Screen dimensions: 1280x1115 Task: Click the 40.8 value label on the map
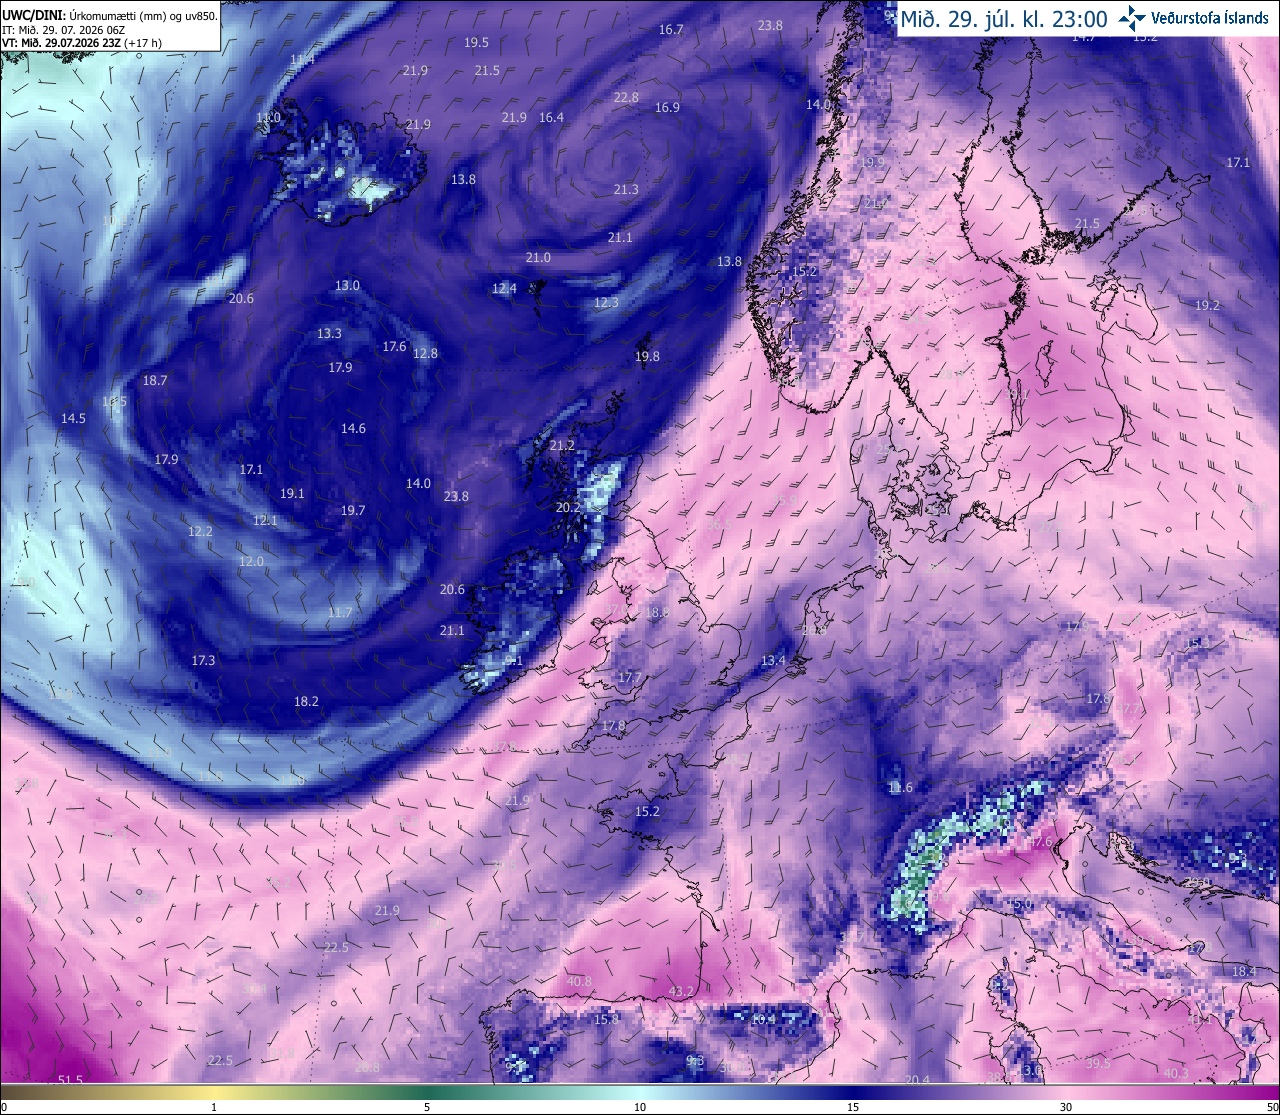(579, 982)
